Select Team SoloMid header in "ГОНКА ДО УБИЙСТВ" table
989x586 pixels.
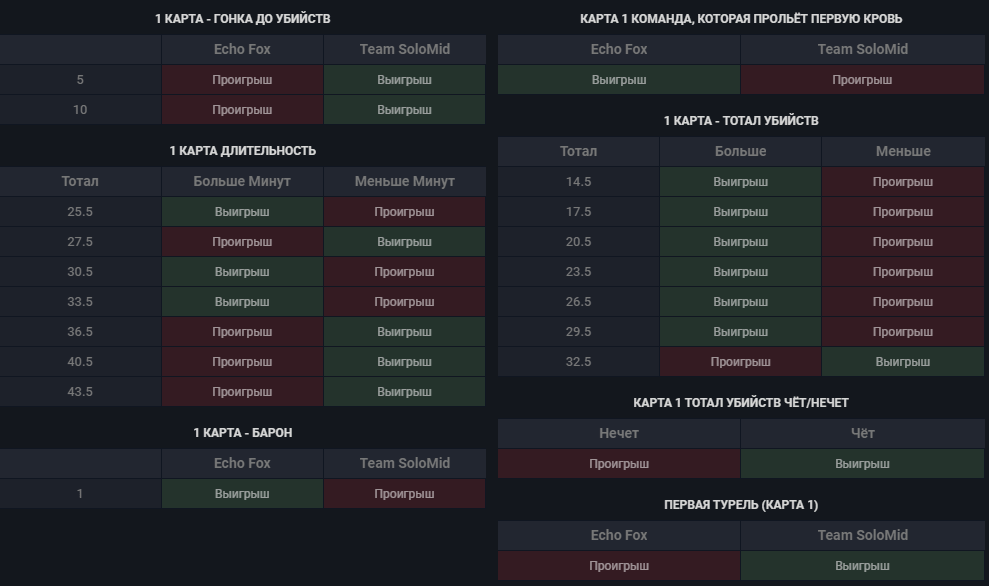point(404,49)
